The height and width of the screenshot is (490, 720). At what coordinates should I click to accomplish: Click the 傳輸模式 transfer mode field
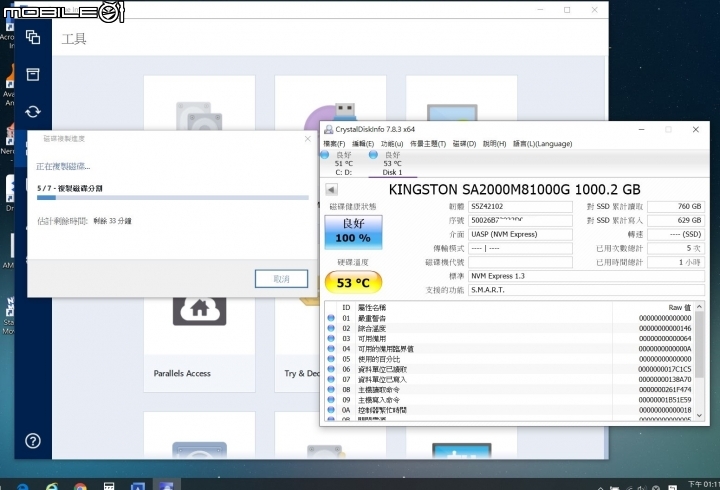pos(520,248)
